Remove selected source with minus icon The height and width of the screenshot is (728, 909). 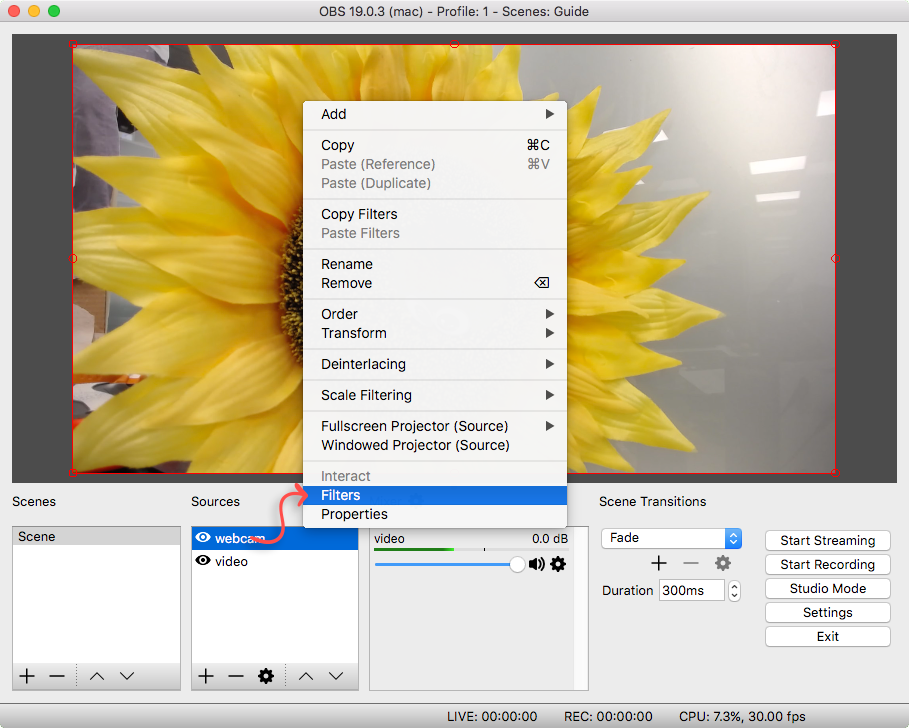point(235,676)
